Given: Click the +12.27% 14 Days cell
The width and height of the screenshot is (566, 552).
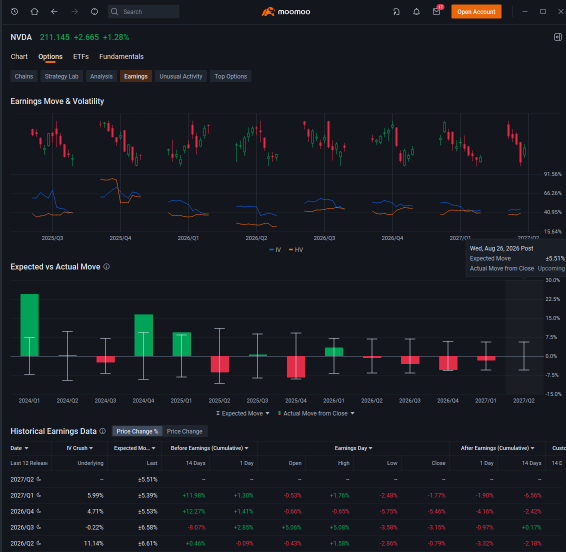Looking at the screenshot, I should coord(194,511).
